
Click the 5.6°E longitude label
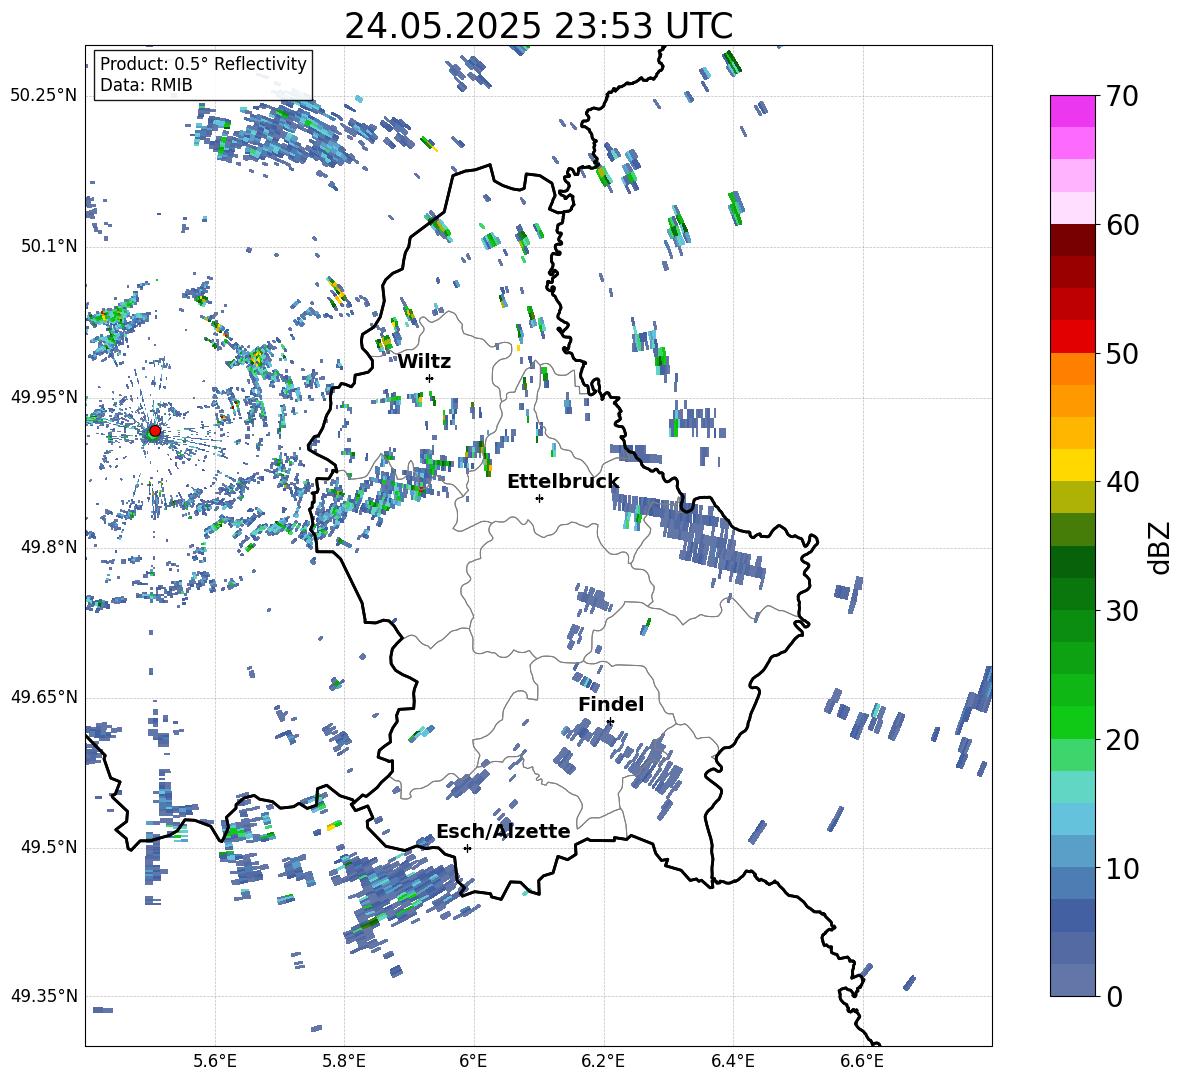215,1061
